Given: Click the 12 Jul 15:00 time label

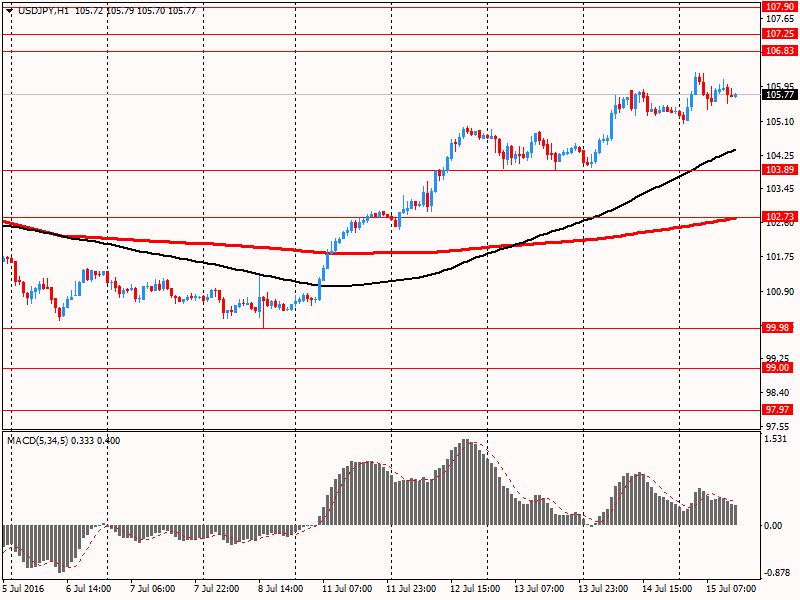Looking at the screenshot, I should point(475,588).
